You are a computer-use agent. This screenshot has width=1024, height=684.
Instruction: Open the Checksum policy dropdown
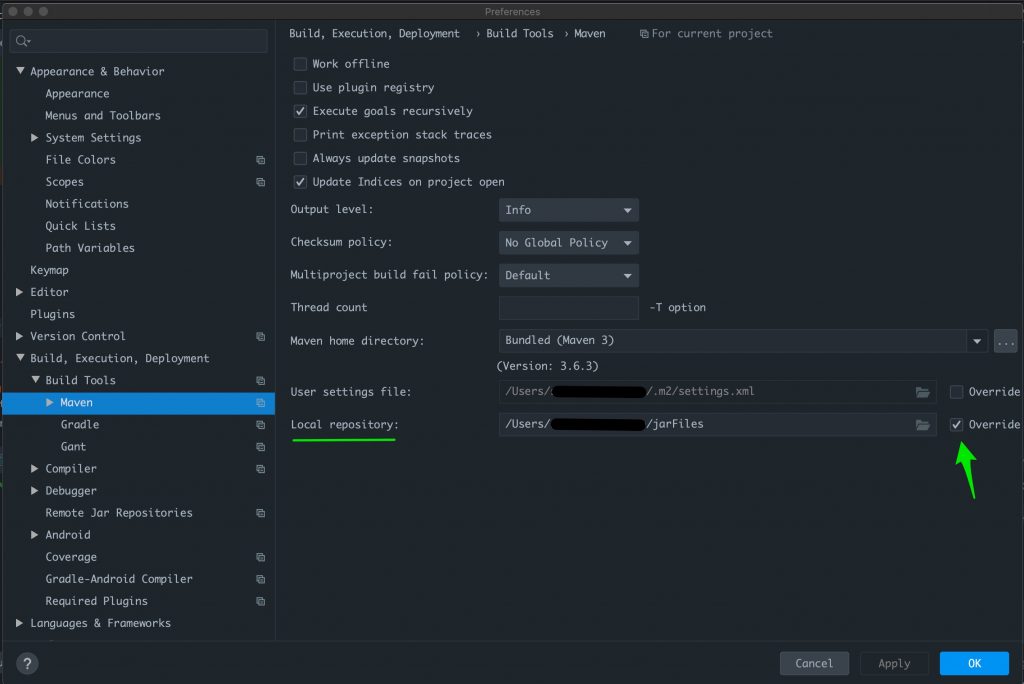tap(568, 242)
